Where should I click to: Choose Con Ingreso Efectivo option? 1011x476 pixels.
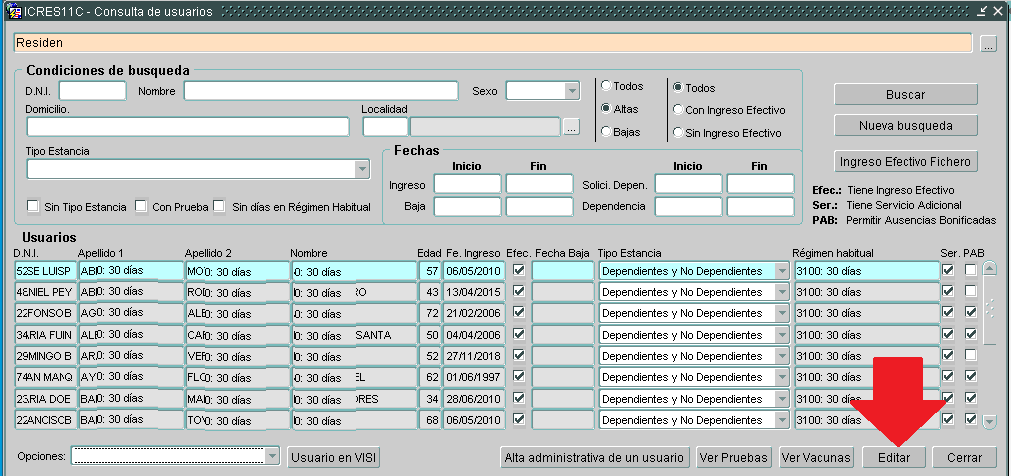(678, 110)
